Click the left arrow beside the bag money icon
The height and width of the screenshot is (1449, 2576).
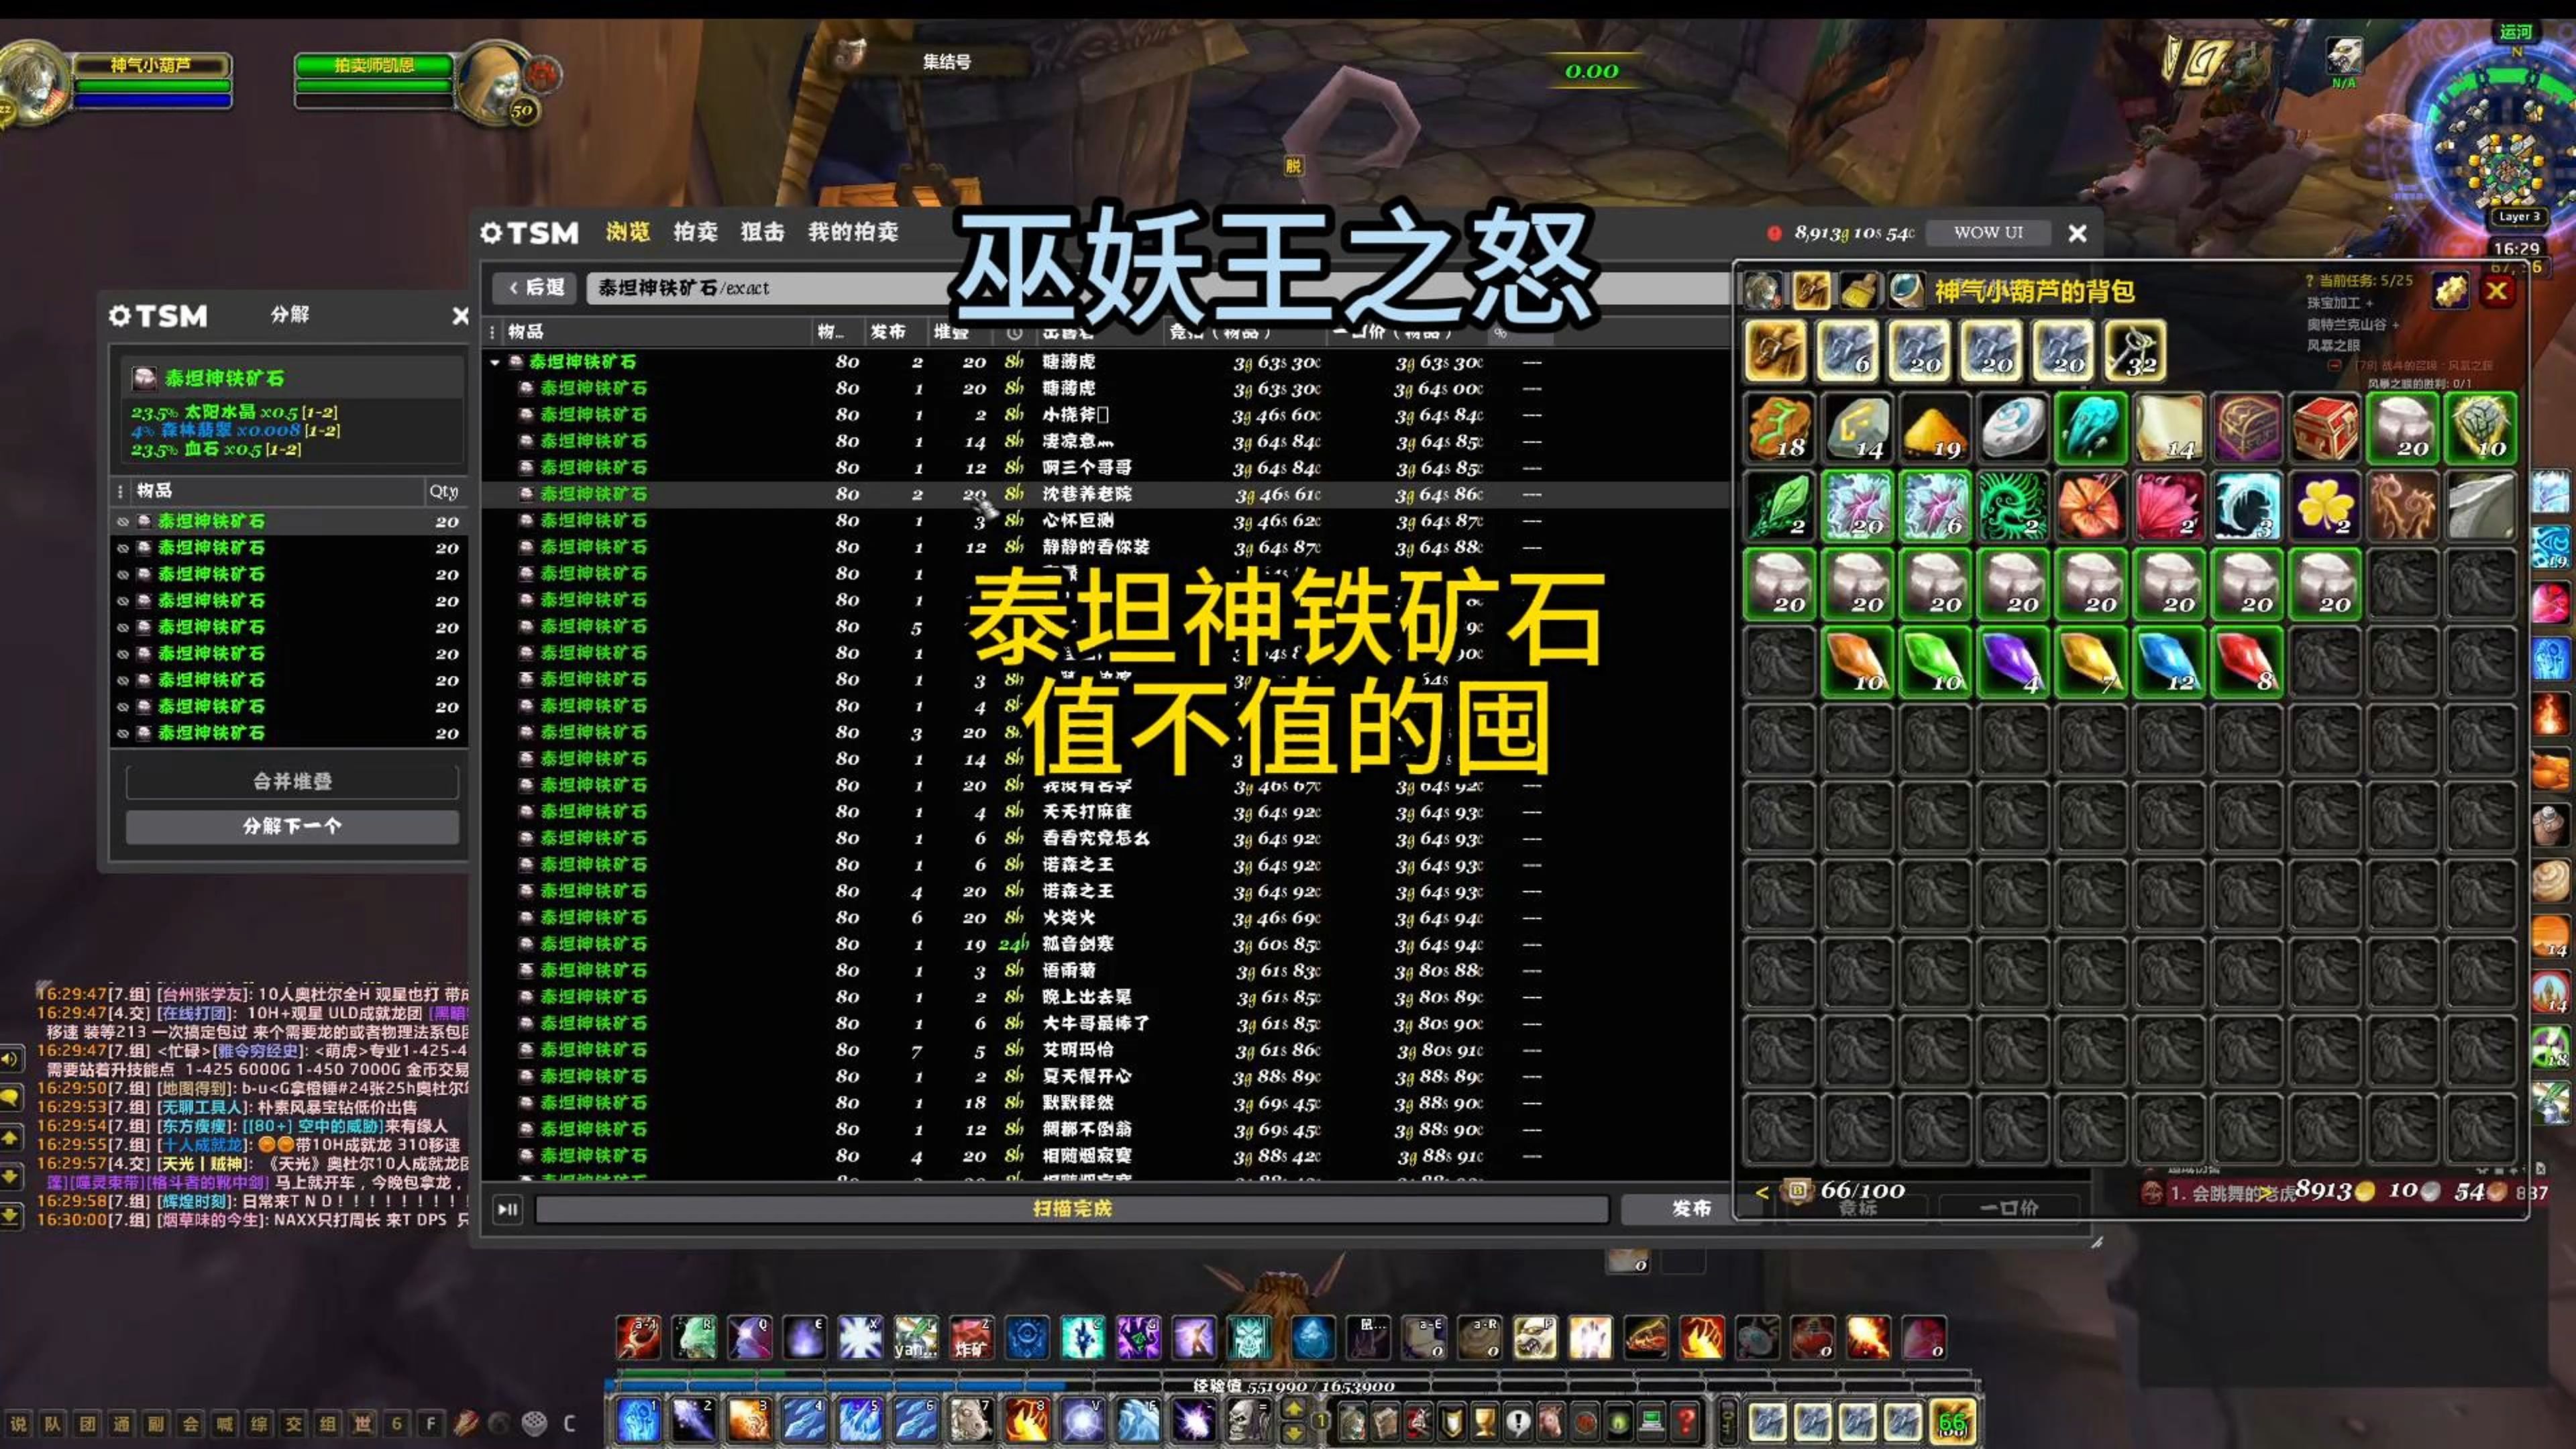pos(1762,1192)
